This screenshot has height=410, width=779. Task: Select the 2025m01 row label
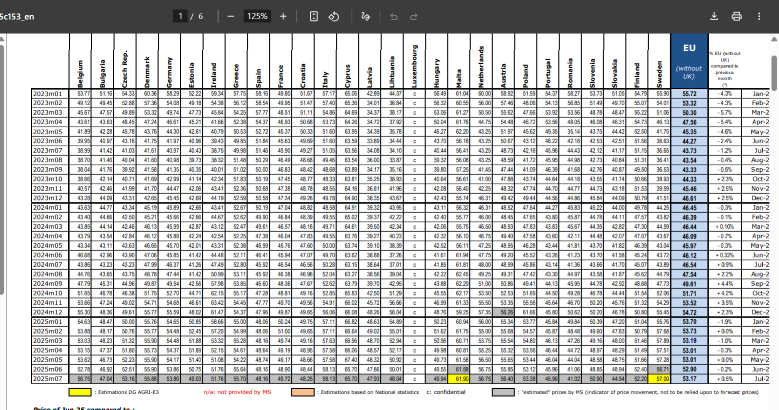[50, 322]
